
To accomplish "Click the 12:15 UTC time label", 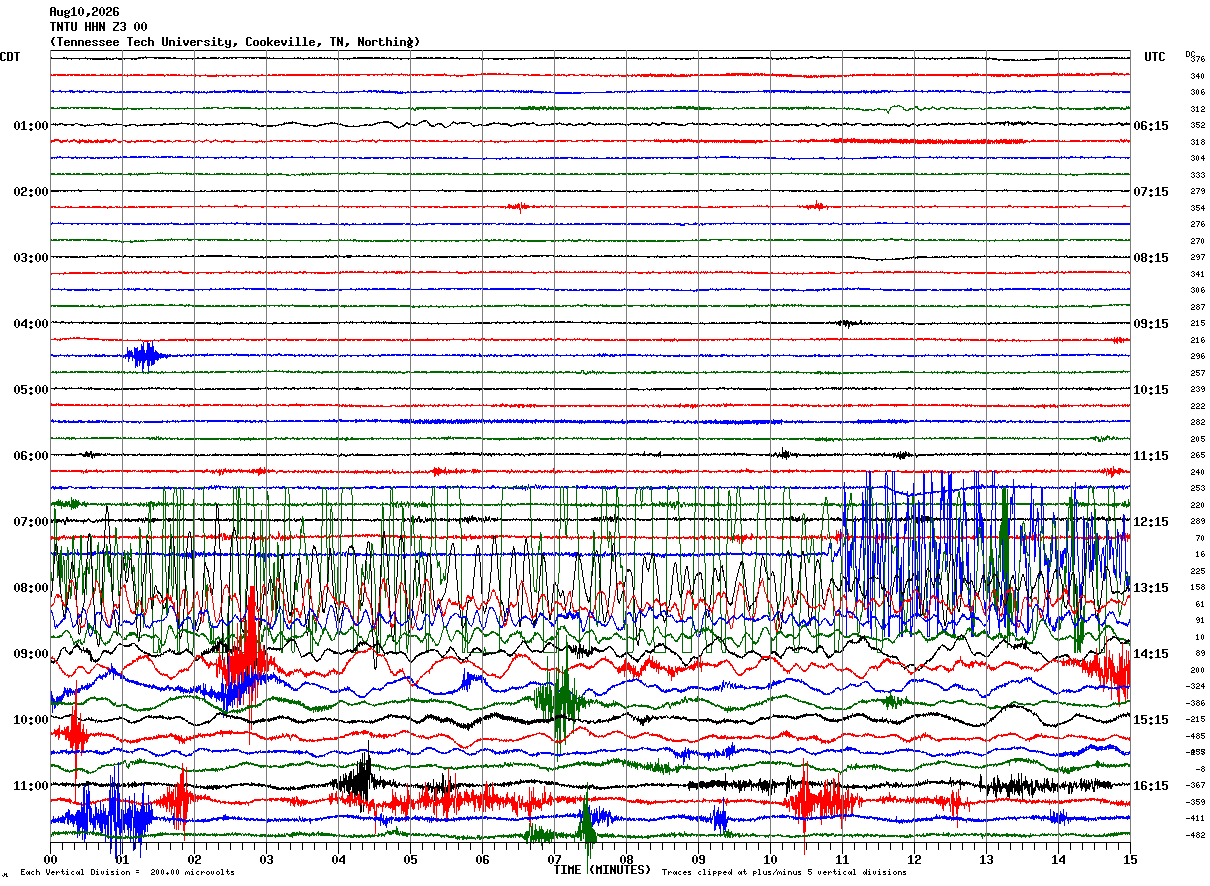I will point(1151,522).
